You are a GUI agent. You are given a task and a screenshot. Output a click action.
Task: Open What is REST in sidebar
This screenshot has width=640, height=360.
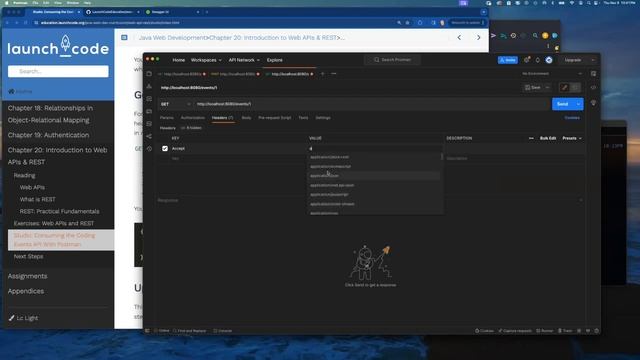[38, 200]
